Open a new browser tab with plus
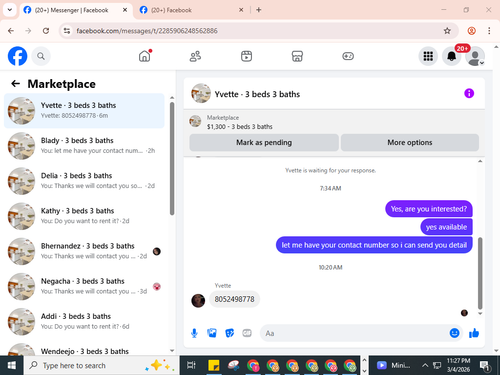 pos(259,10)
